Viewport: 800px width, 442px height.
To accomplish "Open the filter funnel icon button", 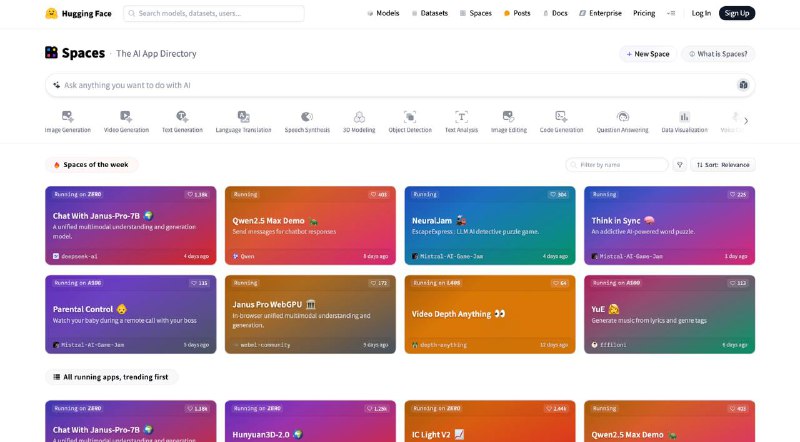I will pyautogui.click(x=680, y=165).
